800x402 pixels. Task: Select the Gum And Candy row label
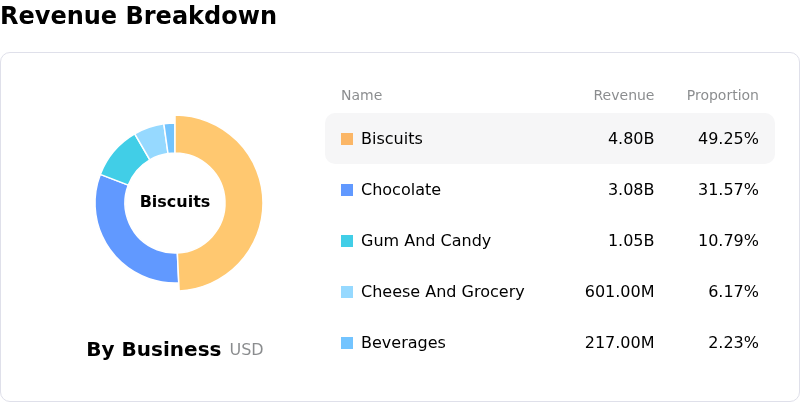(x=425, y=241)
